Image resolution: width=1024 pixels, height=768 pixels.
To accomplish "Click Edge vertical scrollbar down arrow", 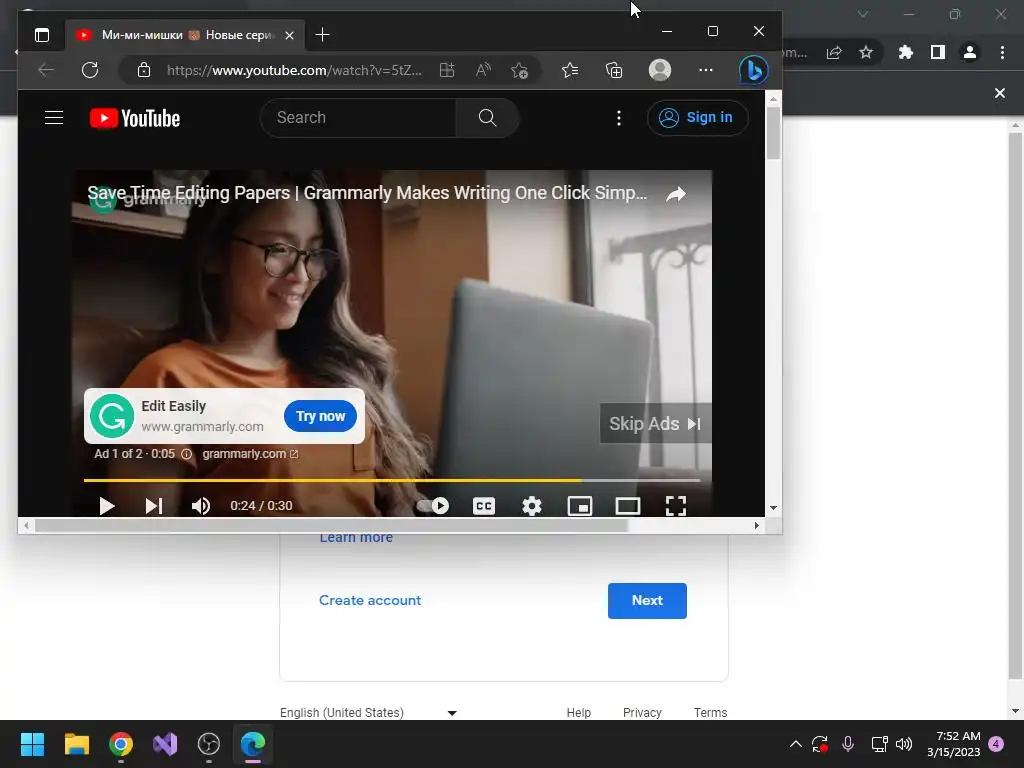I will click(x=773, y=507).
